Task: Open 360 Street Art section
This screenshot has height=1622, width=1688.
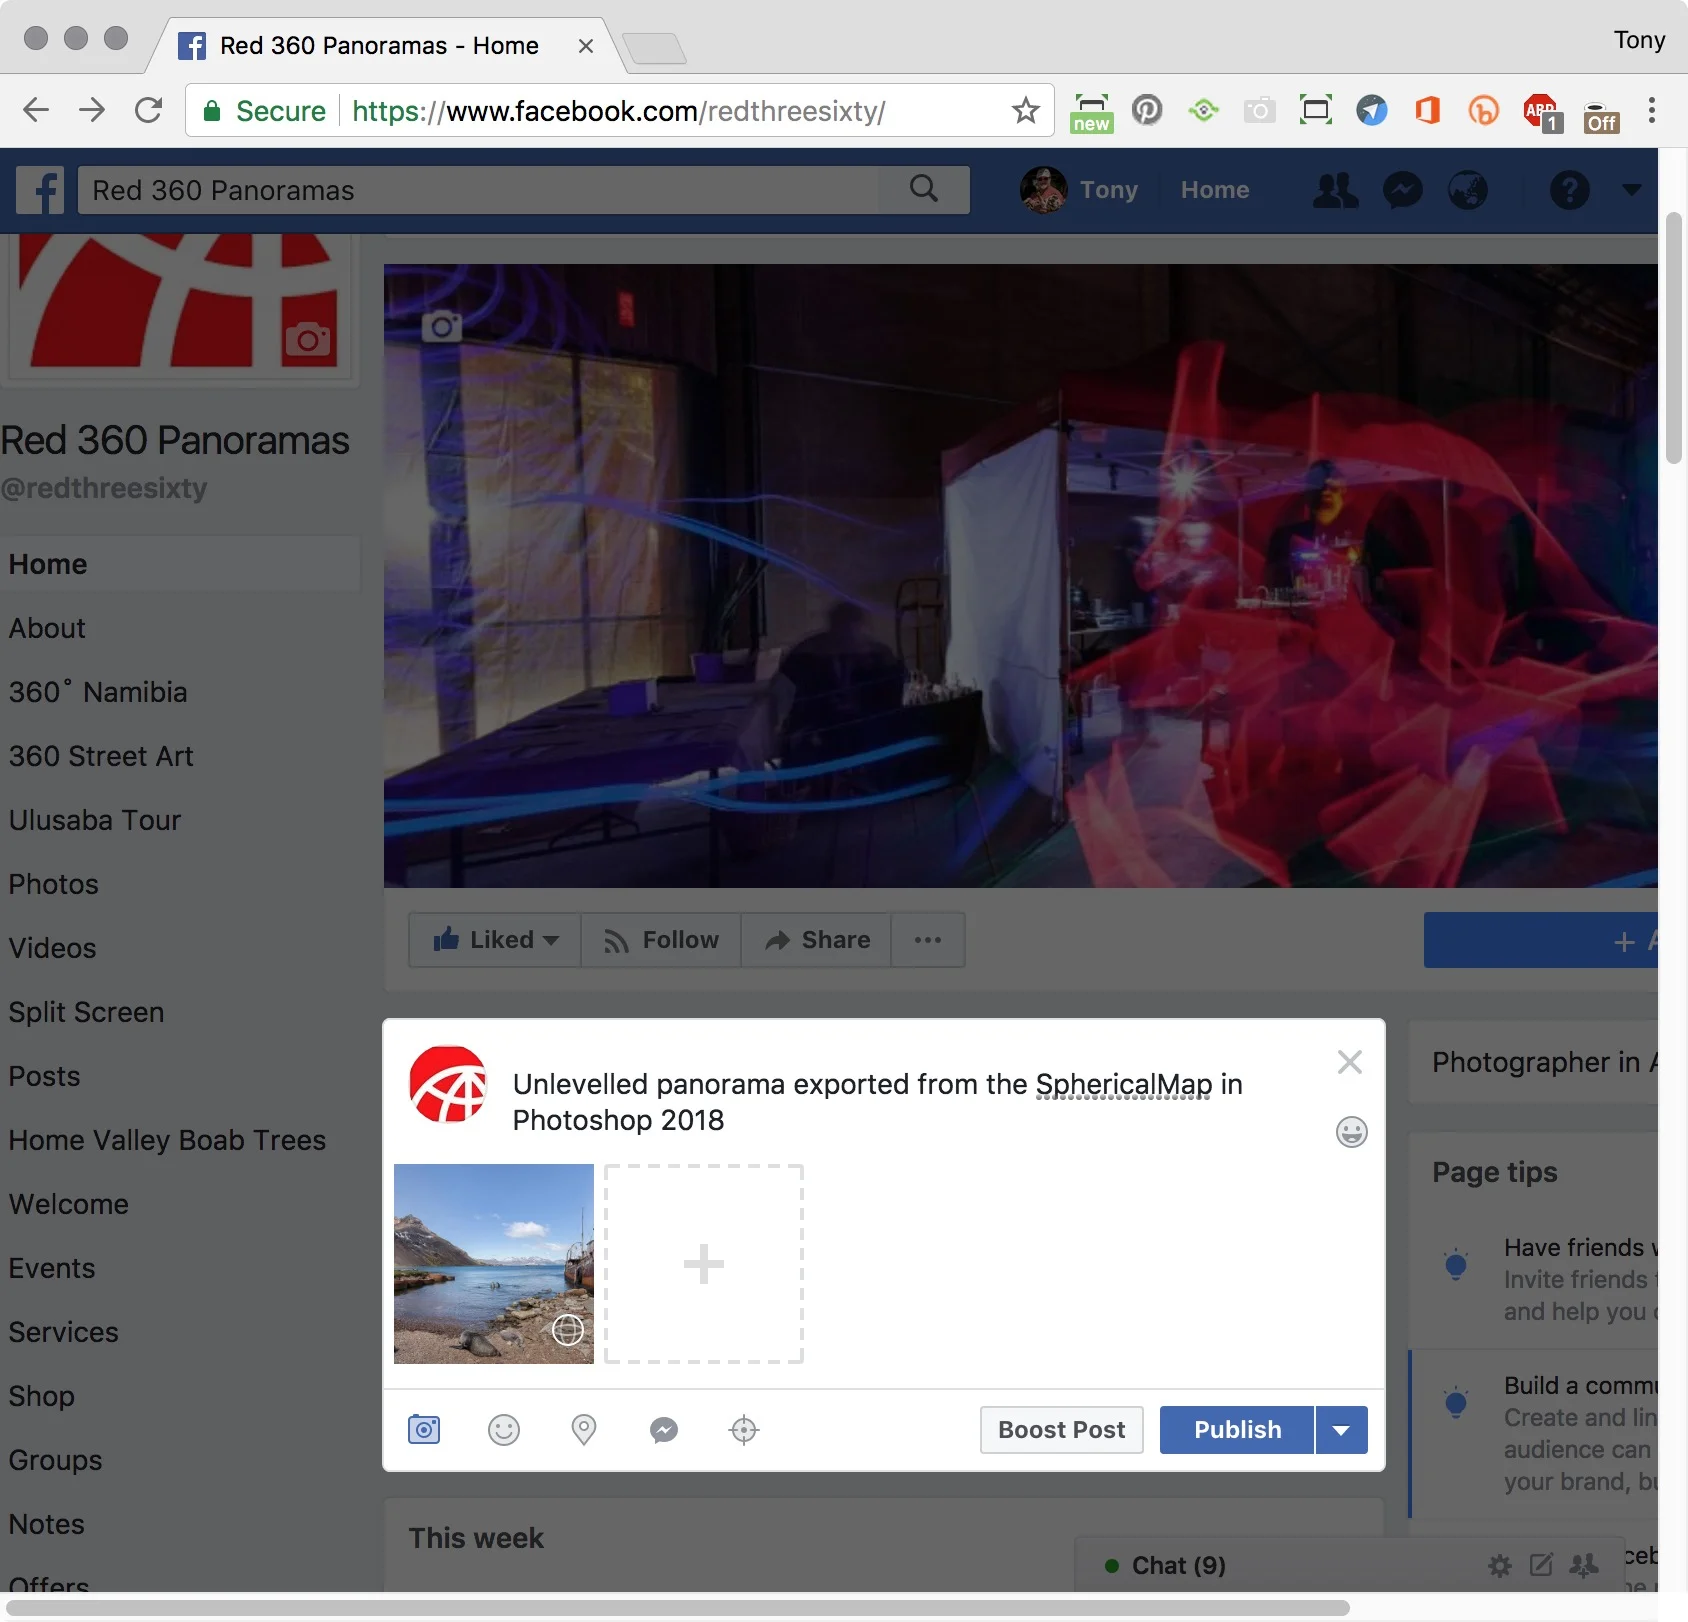Action: click(x=101, y=756)
